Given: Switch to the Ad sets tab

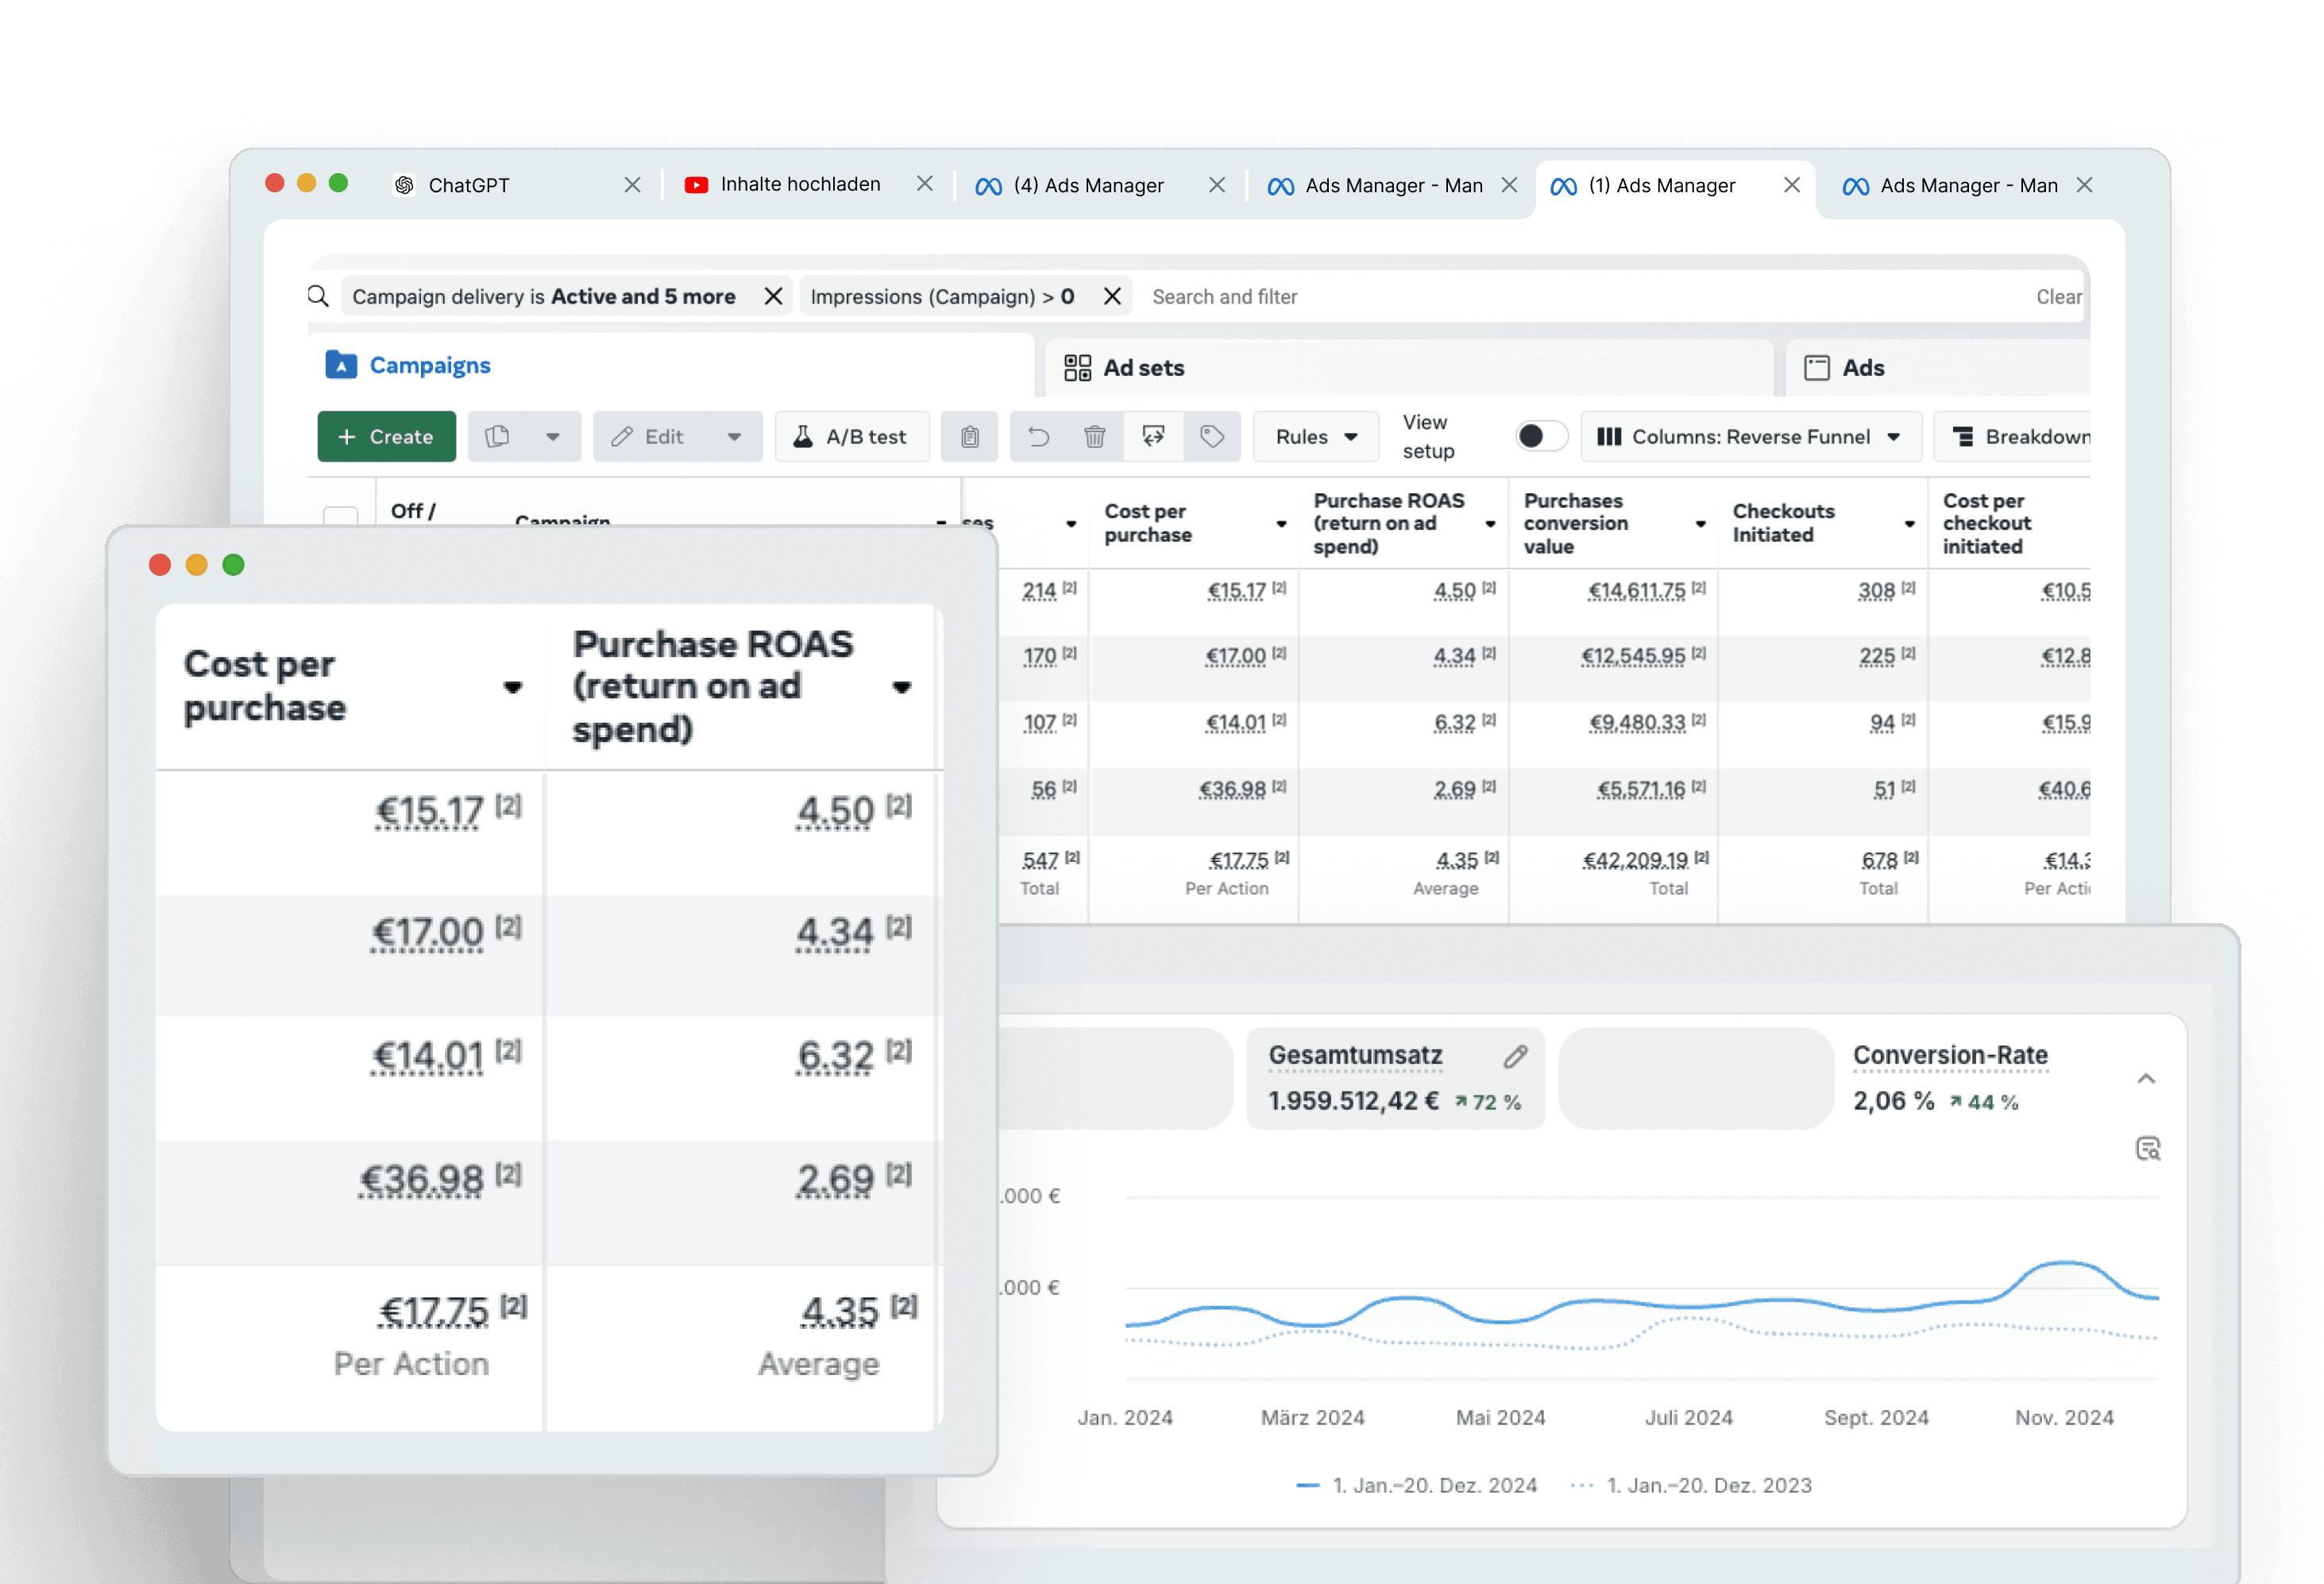Looking at the screenshot, I should point(1143,368).
